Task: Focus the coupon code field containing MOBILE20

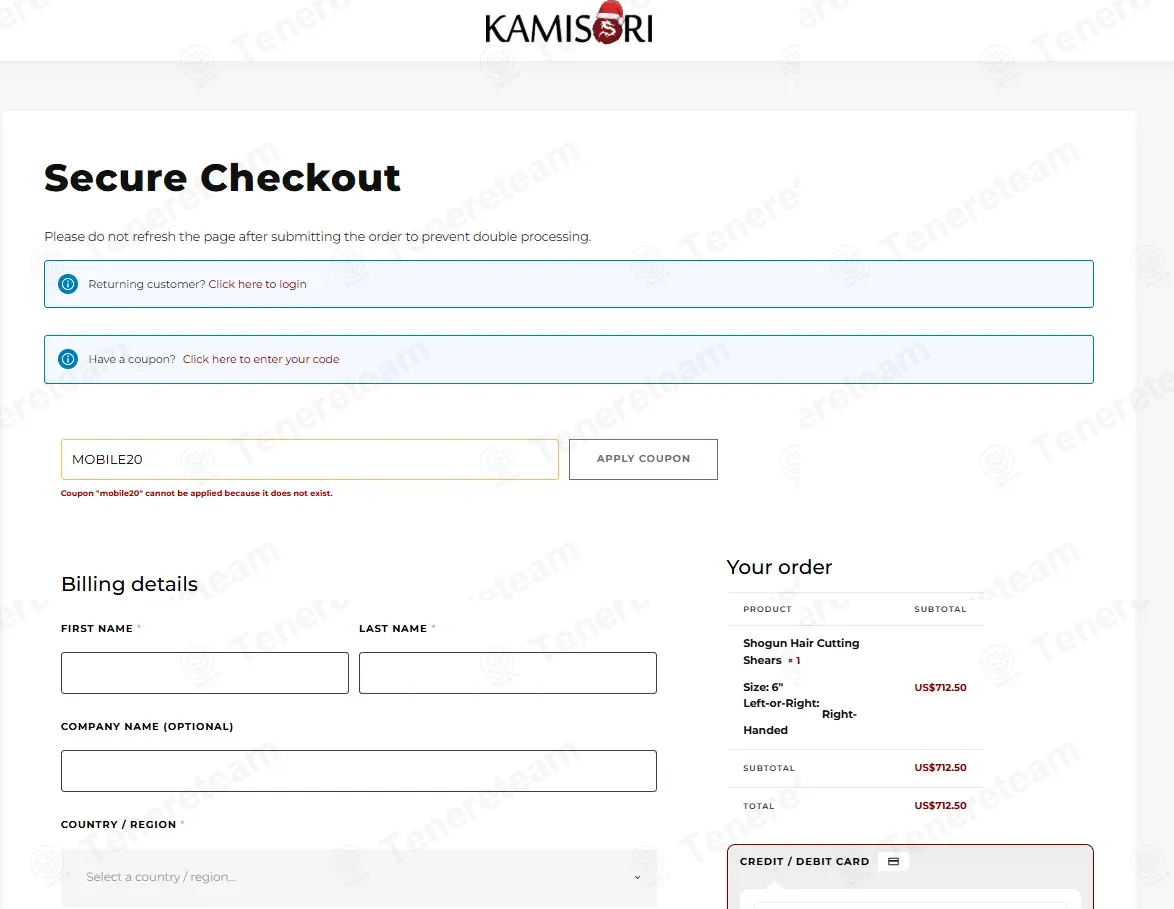Action: pyautogui.click(x=310, y=459)
